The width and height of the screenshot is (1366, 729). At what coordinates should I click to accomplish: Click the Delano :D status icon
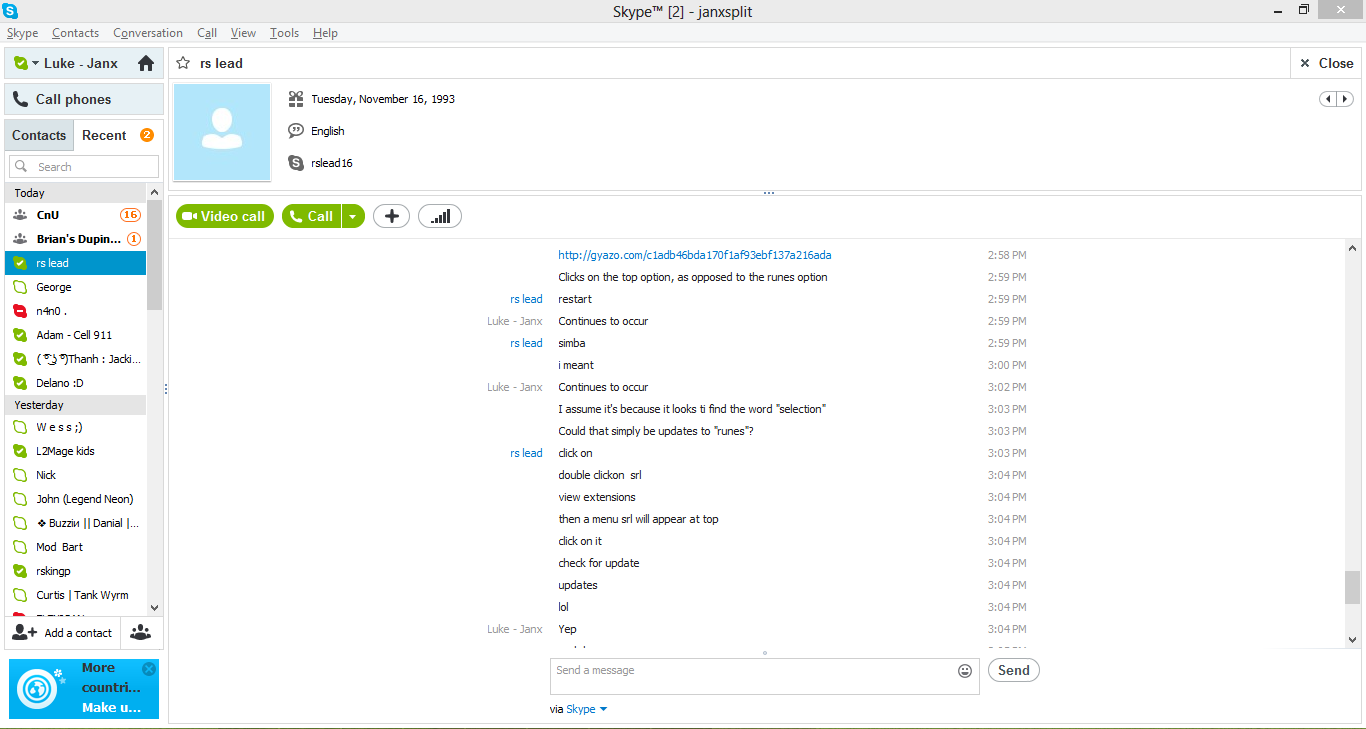(x=20, y=383)
